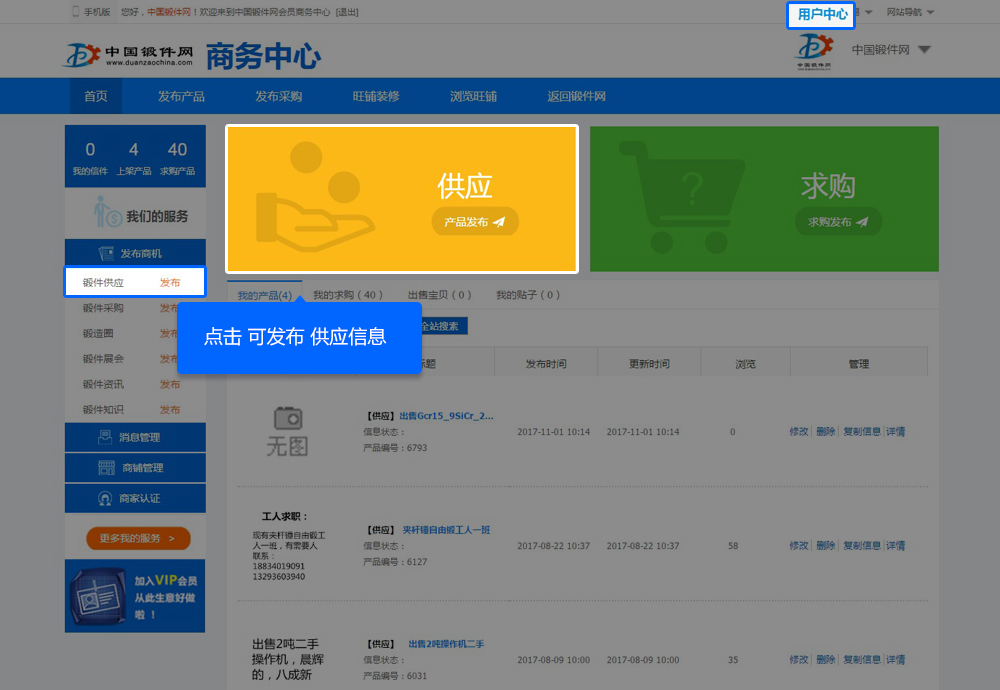1000x690 pixels.
Task: Click the 求购发布 button
Action: tap(838, 222)
